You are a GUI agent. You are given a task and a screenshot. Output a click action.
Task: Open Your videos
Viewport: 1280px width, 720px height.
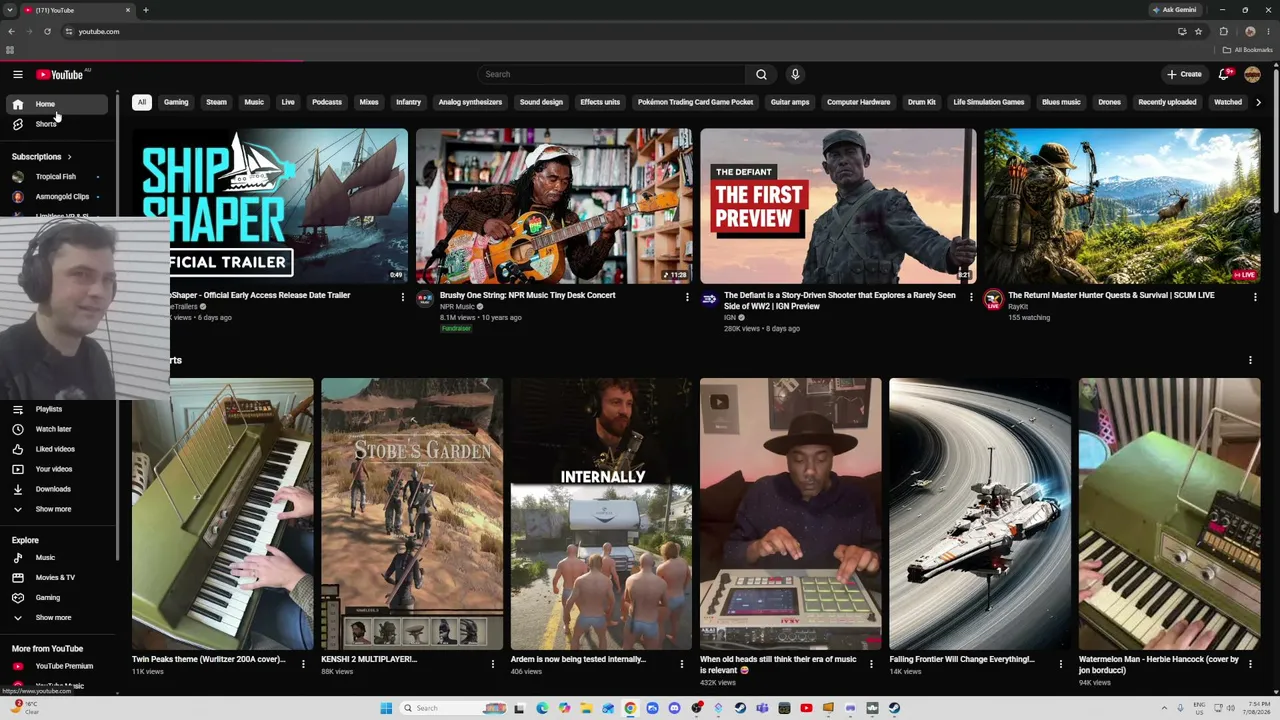point(55,469)
